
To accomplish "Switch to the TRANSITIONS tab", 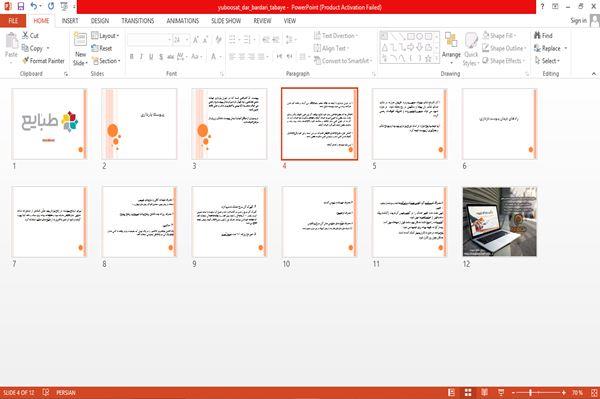I will point(138,21).
